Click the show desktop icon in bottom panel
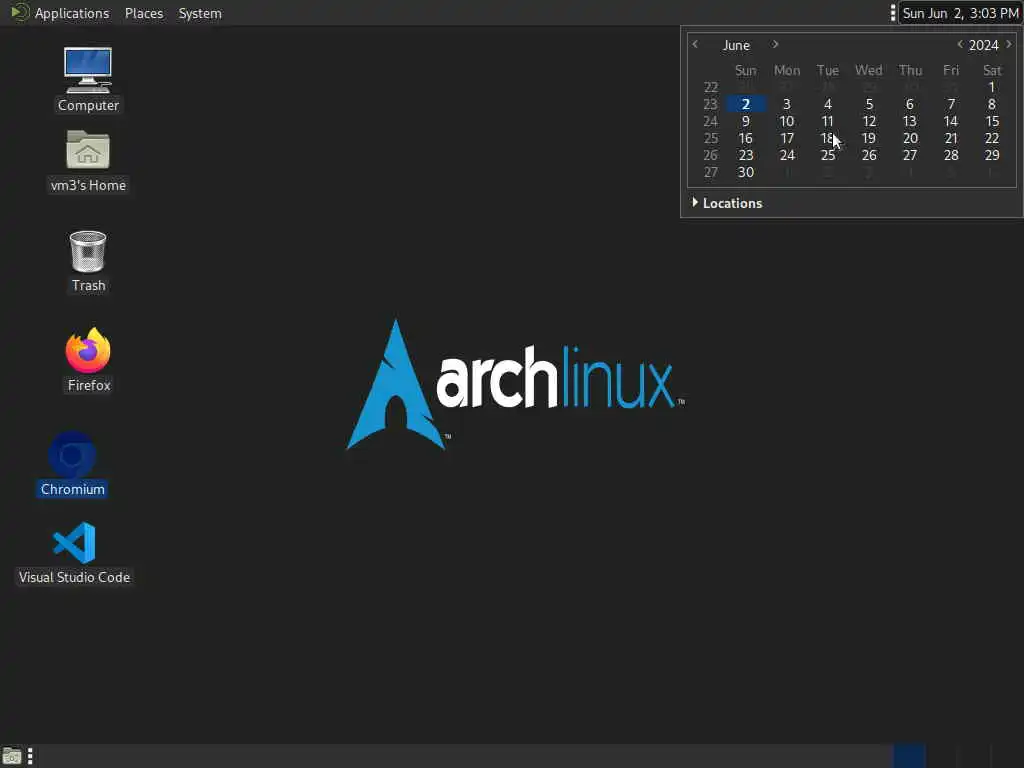 click(x=12, y=756)
